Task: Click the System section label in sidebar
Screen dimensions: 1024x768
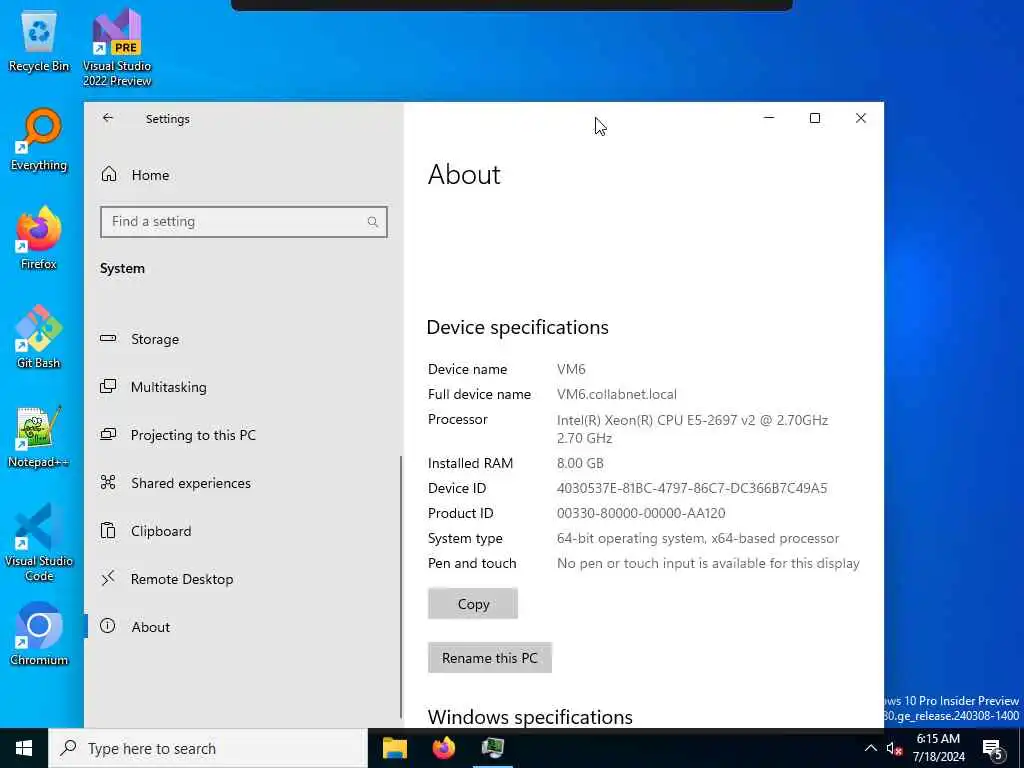Action: [x=122, y=268]
